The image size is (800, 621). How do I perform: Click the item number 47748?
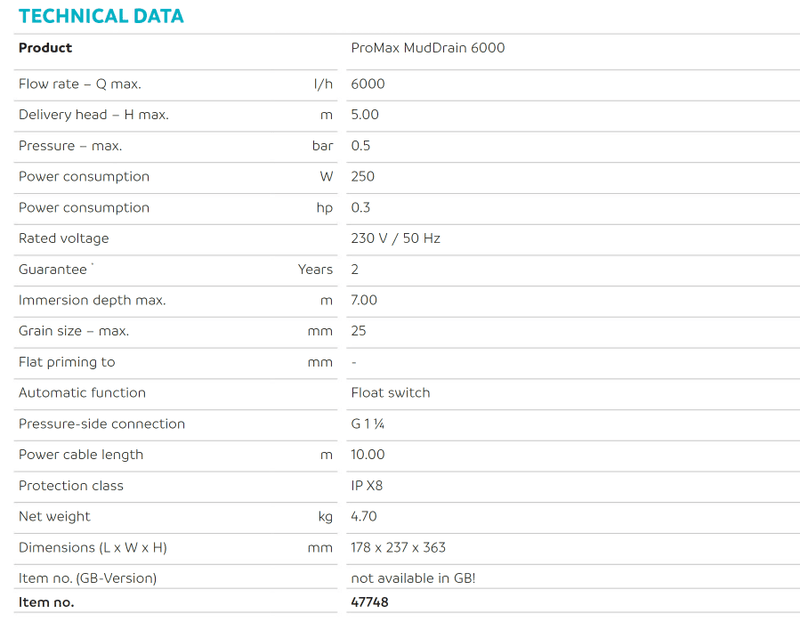click(369, 602)
